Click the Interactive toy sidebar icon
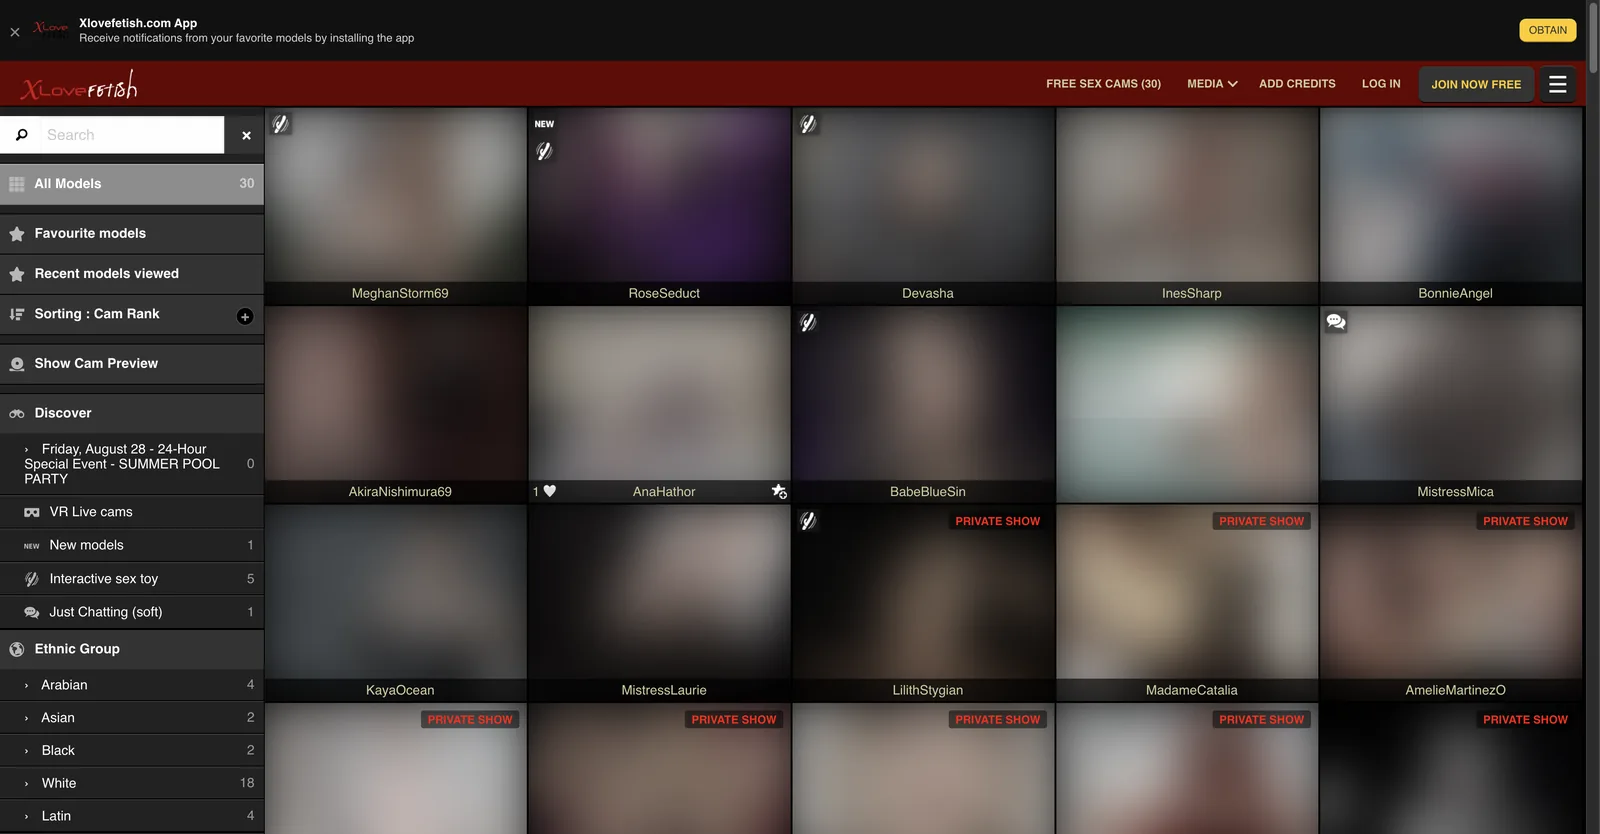Screen dimensions: 1600x834 coord(32,579)
